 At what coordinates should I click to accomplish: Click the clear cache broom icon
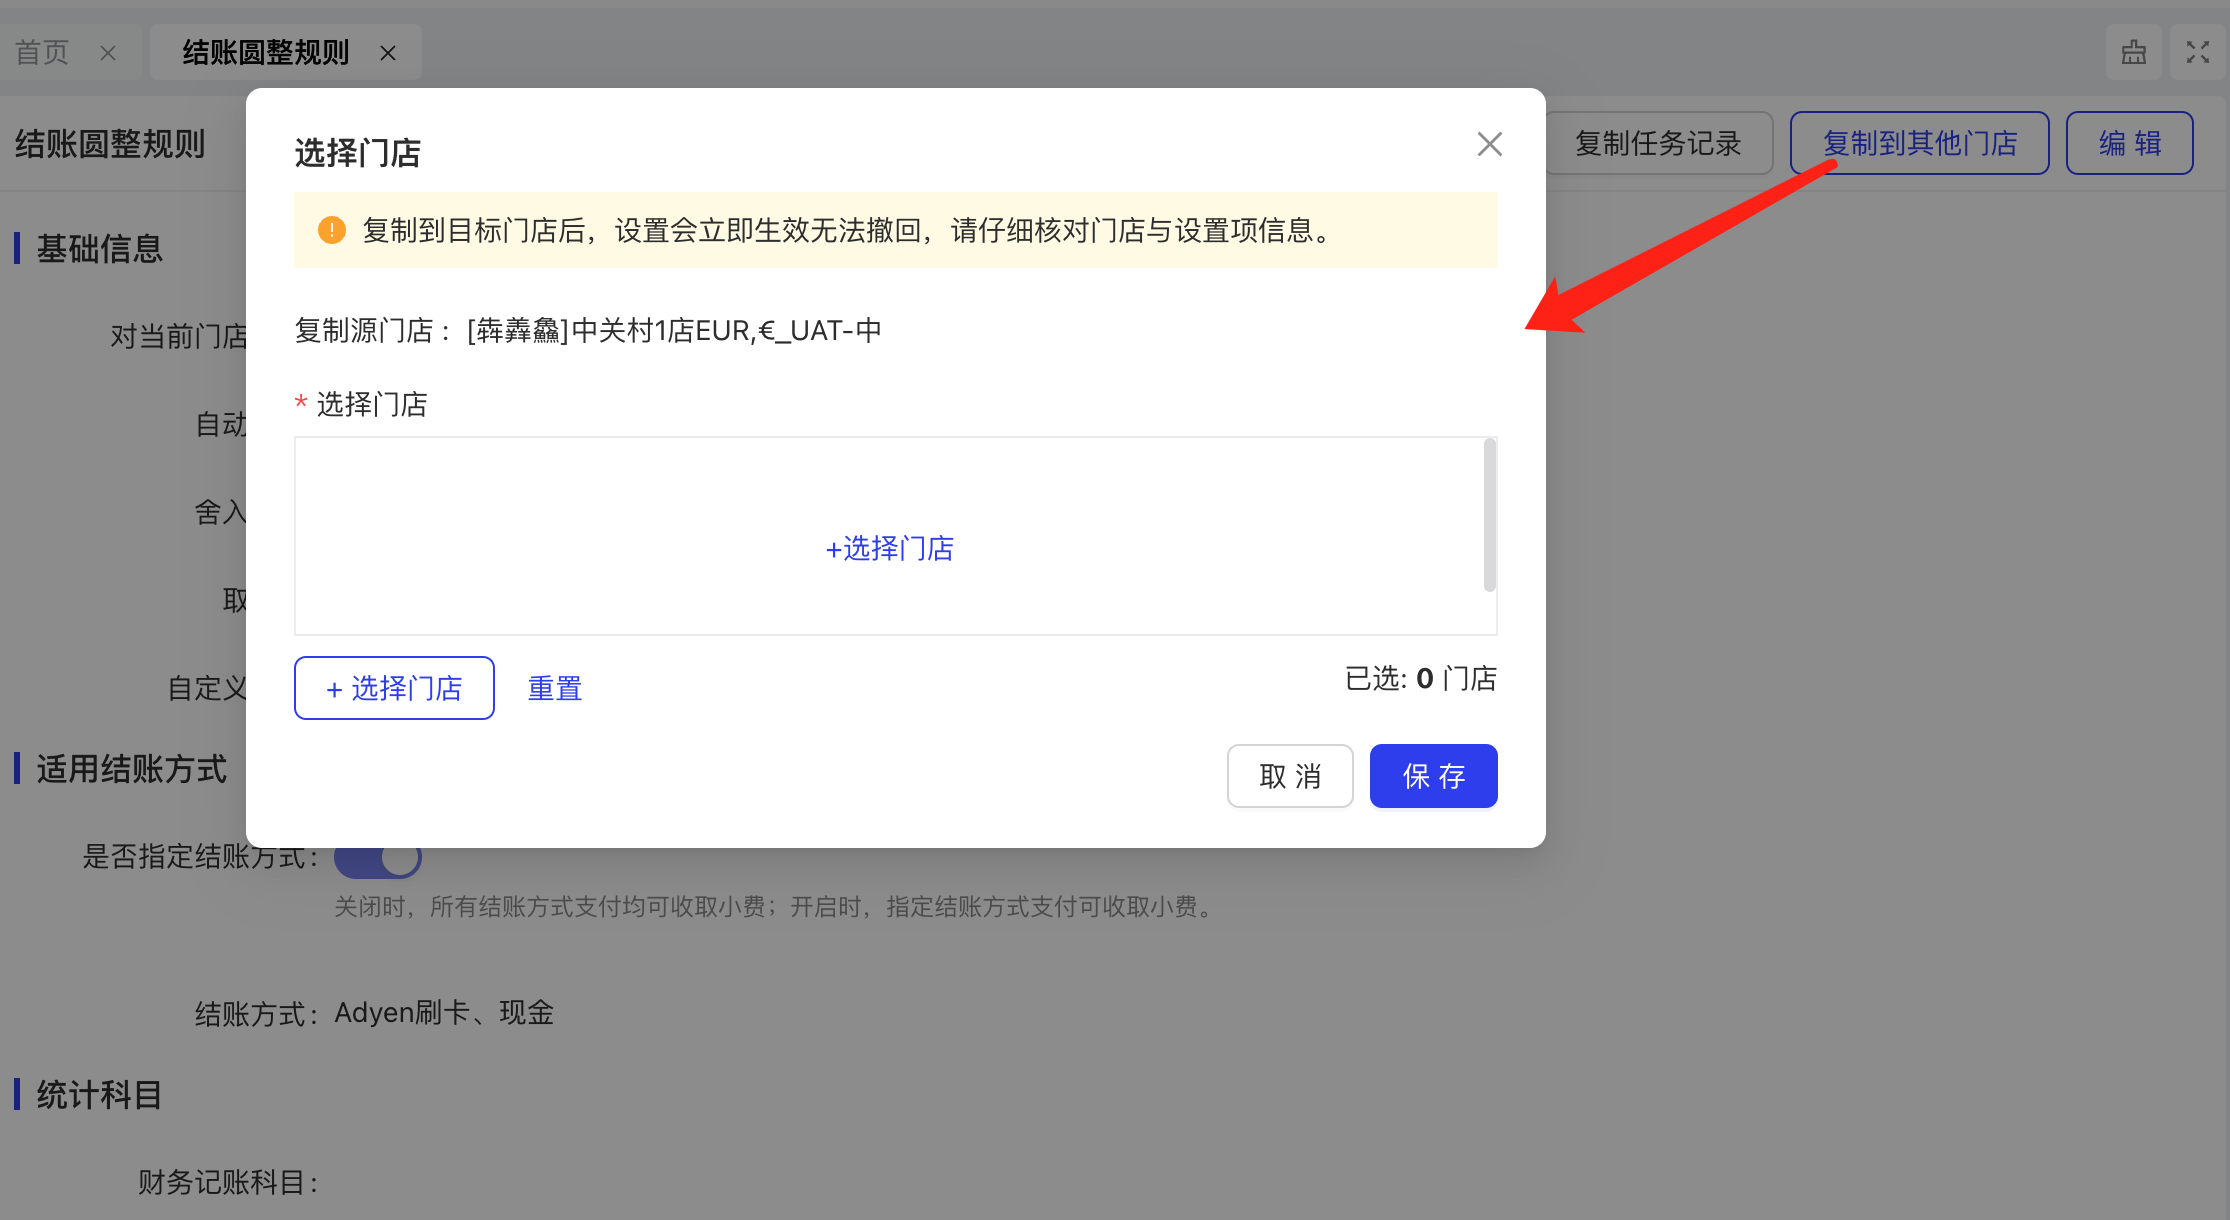pyautogui.click(x=2133, y=52)
